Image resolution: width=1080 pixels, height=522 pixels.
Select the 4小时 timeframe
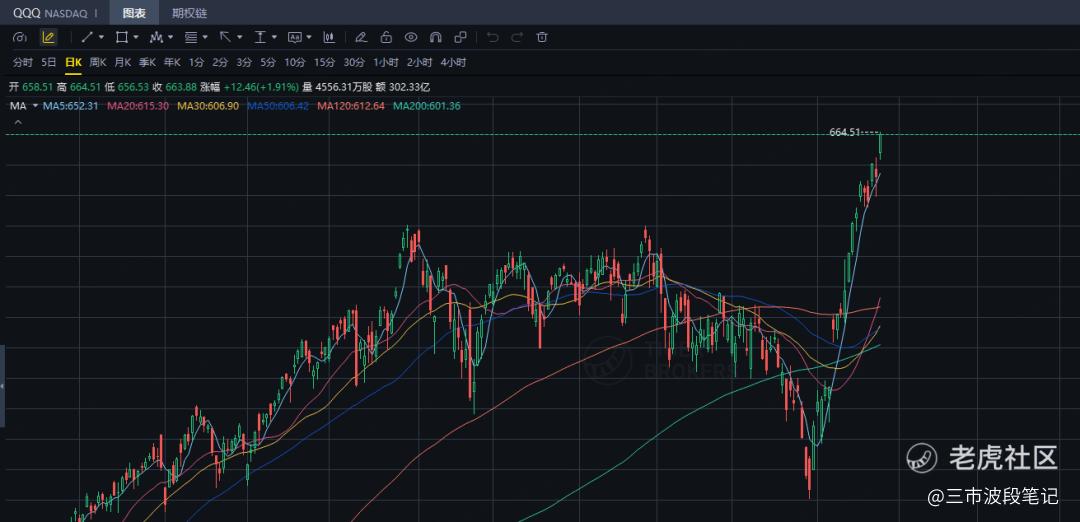pyautogui.click(x=453, y=63)
